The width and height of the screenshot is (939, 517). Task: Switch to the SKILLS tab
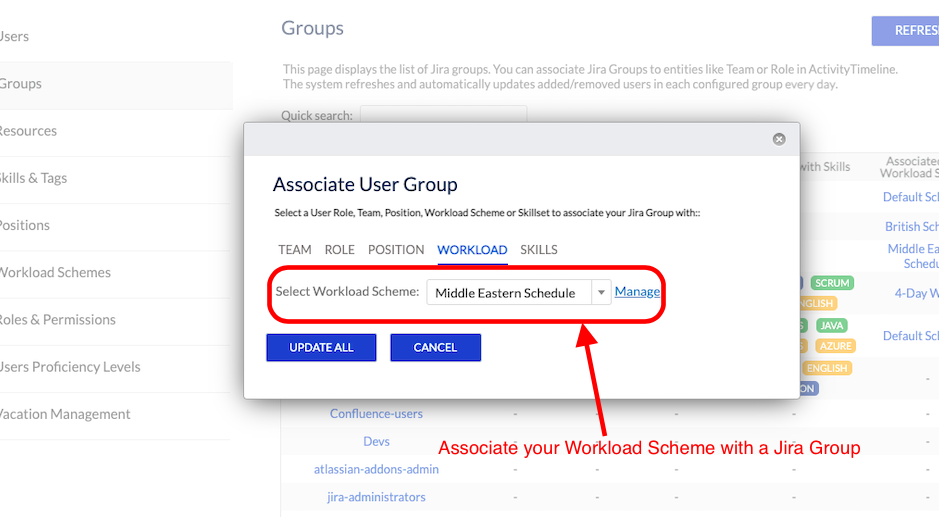pos(539,250)
